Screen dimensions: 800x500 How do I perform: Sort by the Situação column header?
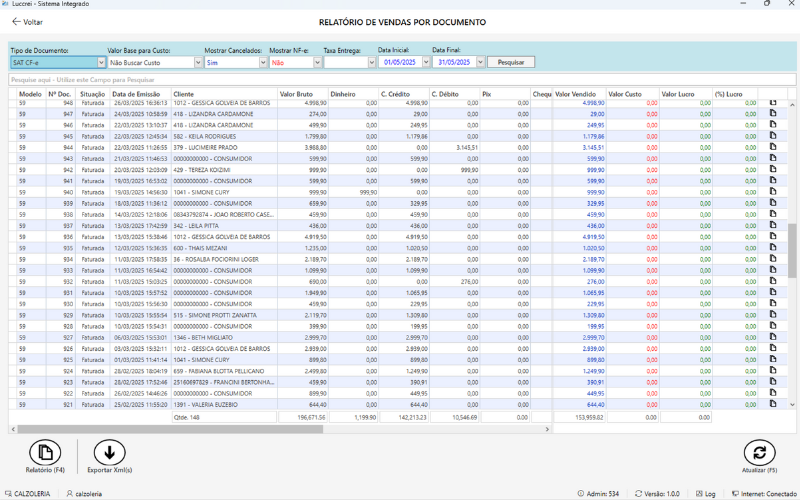(x=92, y=94)
